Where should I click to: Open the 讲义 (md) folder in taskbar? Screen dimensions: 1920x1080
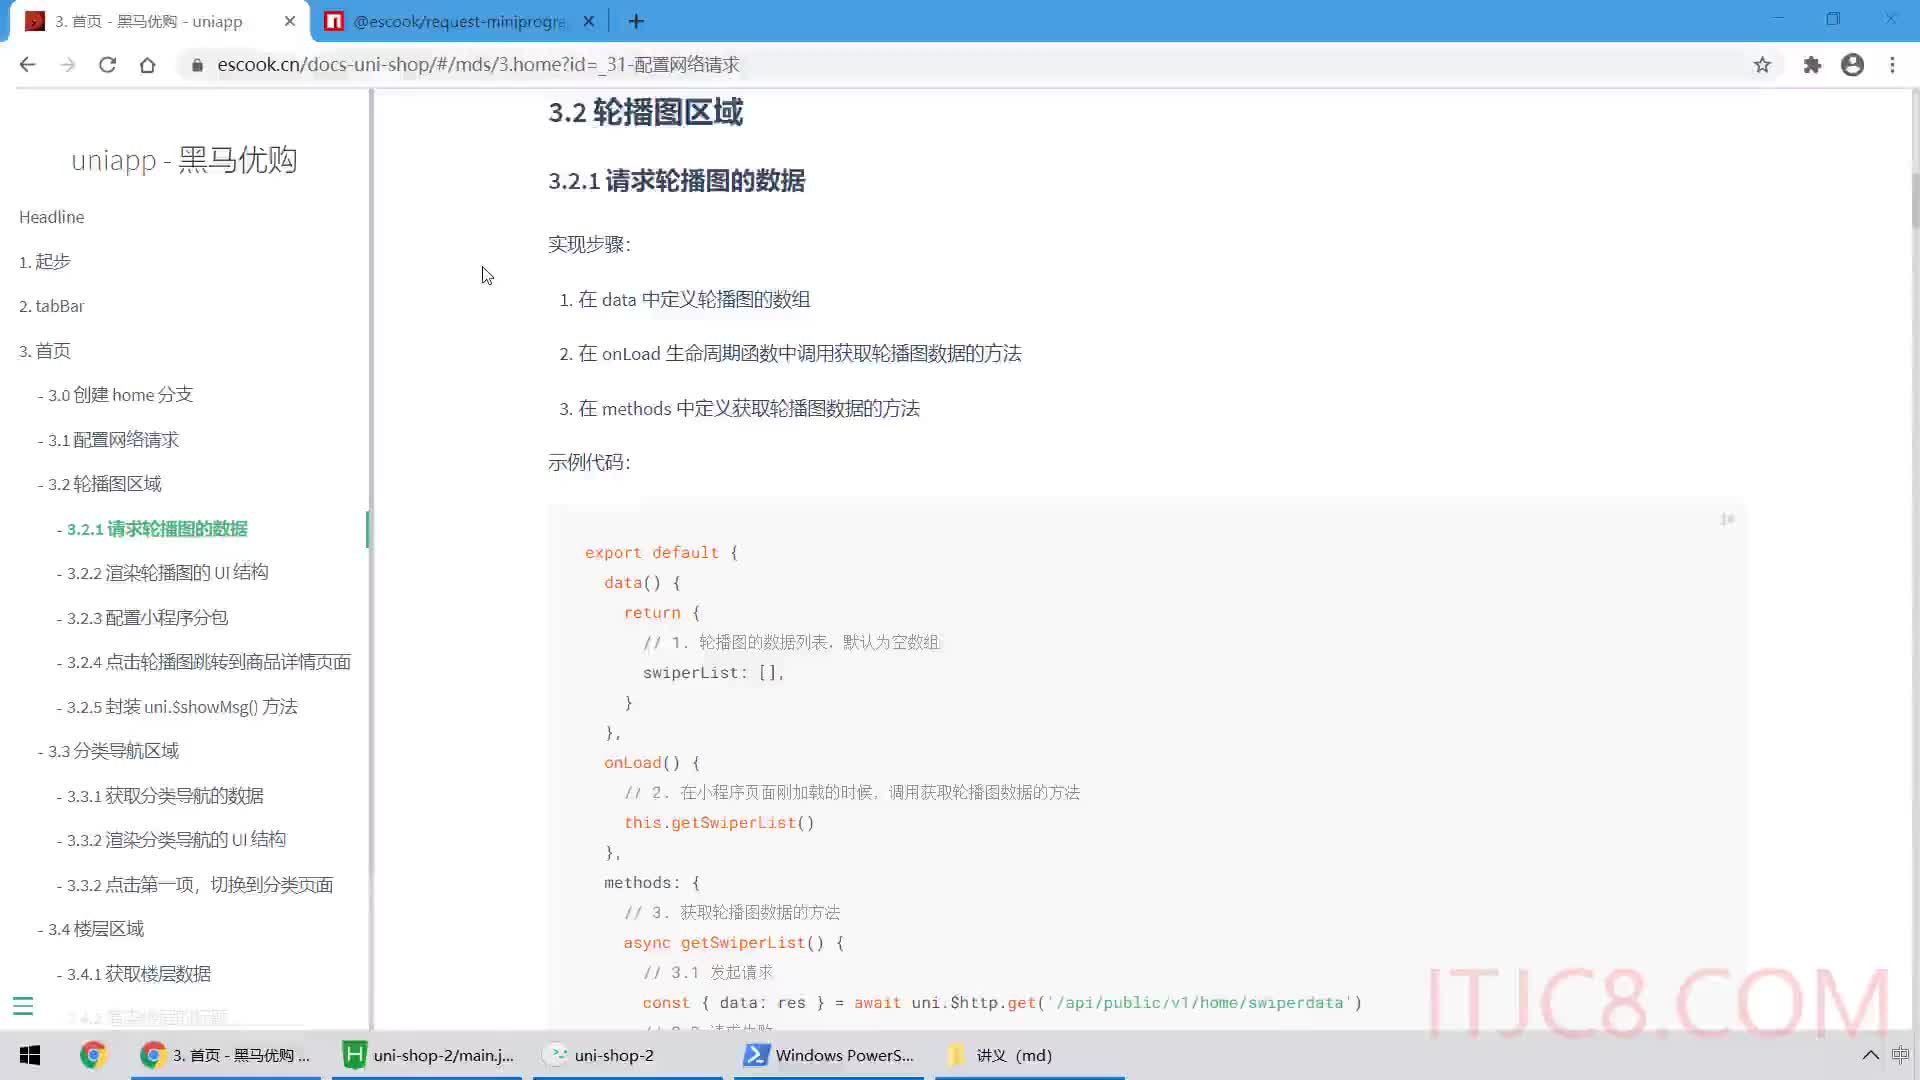tap(1030, 1055)
